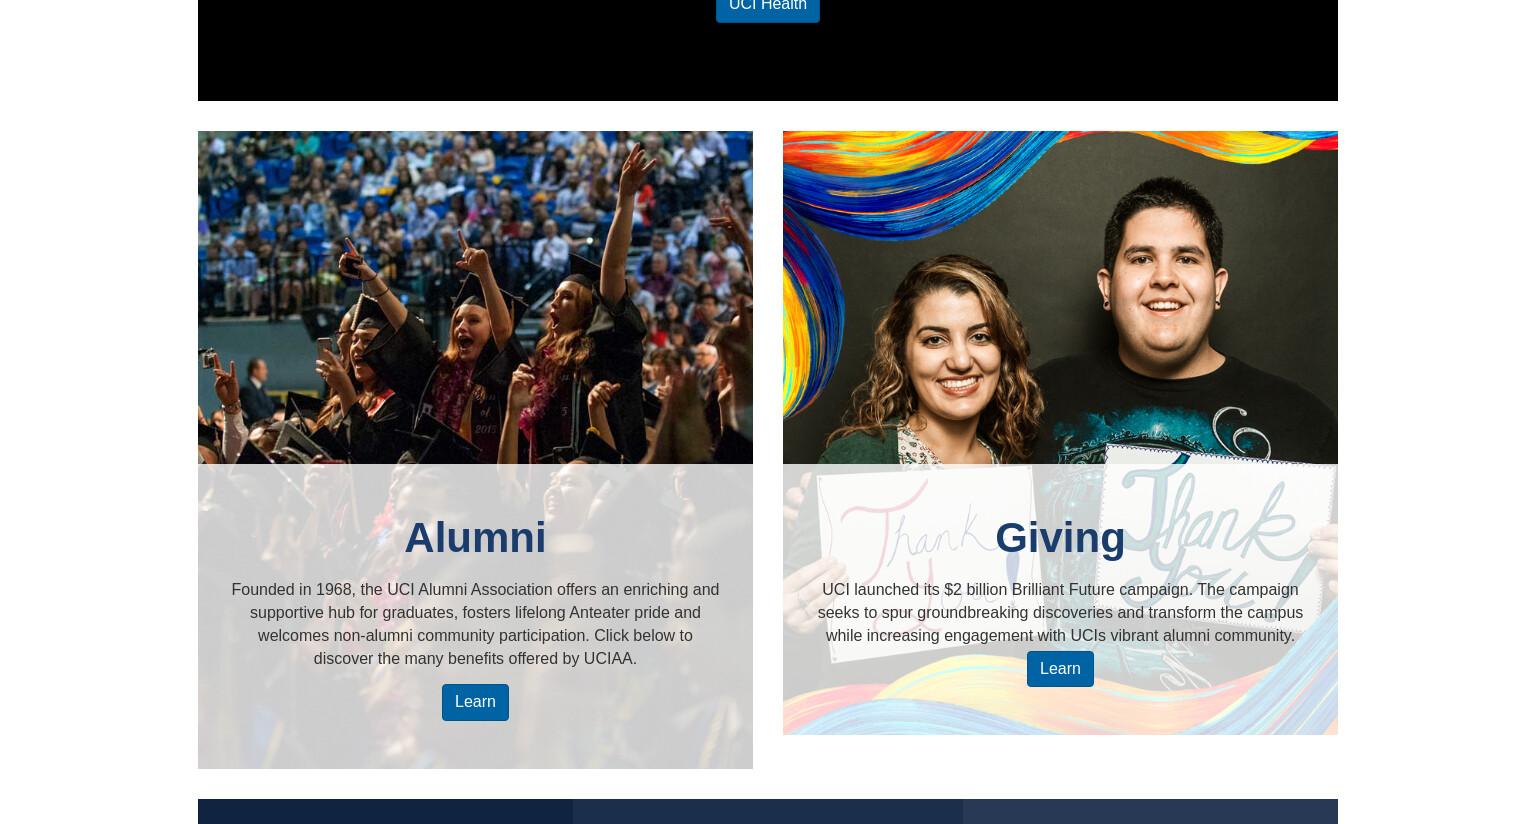
Task: Click Learn button under Alumni
Action: [x=475, y=702]
